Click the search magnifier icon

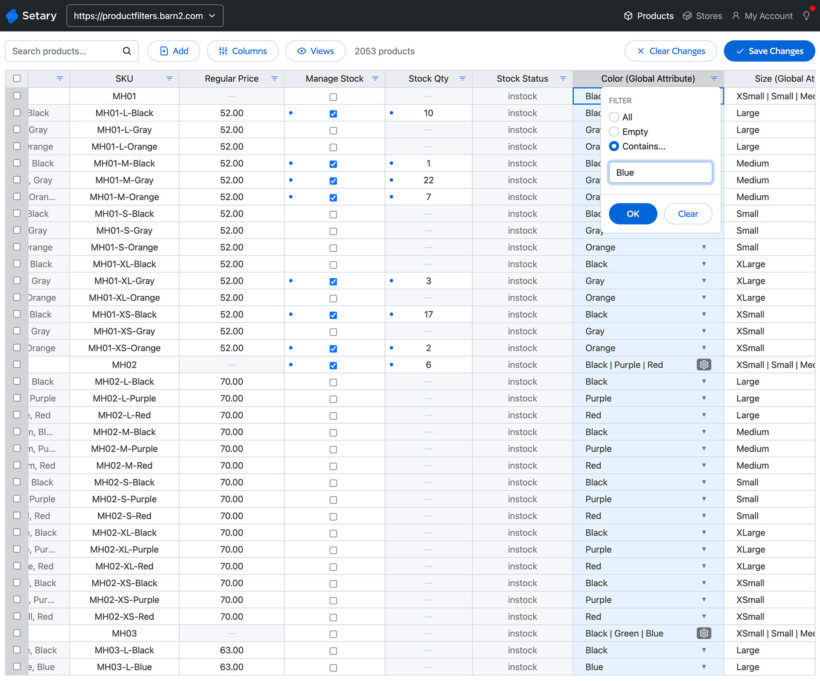coord(128,51)
